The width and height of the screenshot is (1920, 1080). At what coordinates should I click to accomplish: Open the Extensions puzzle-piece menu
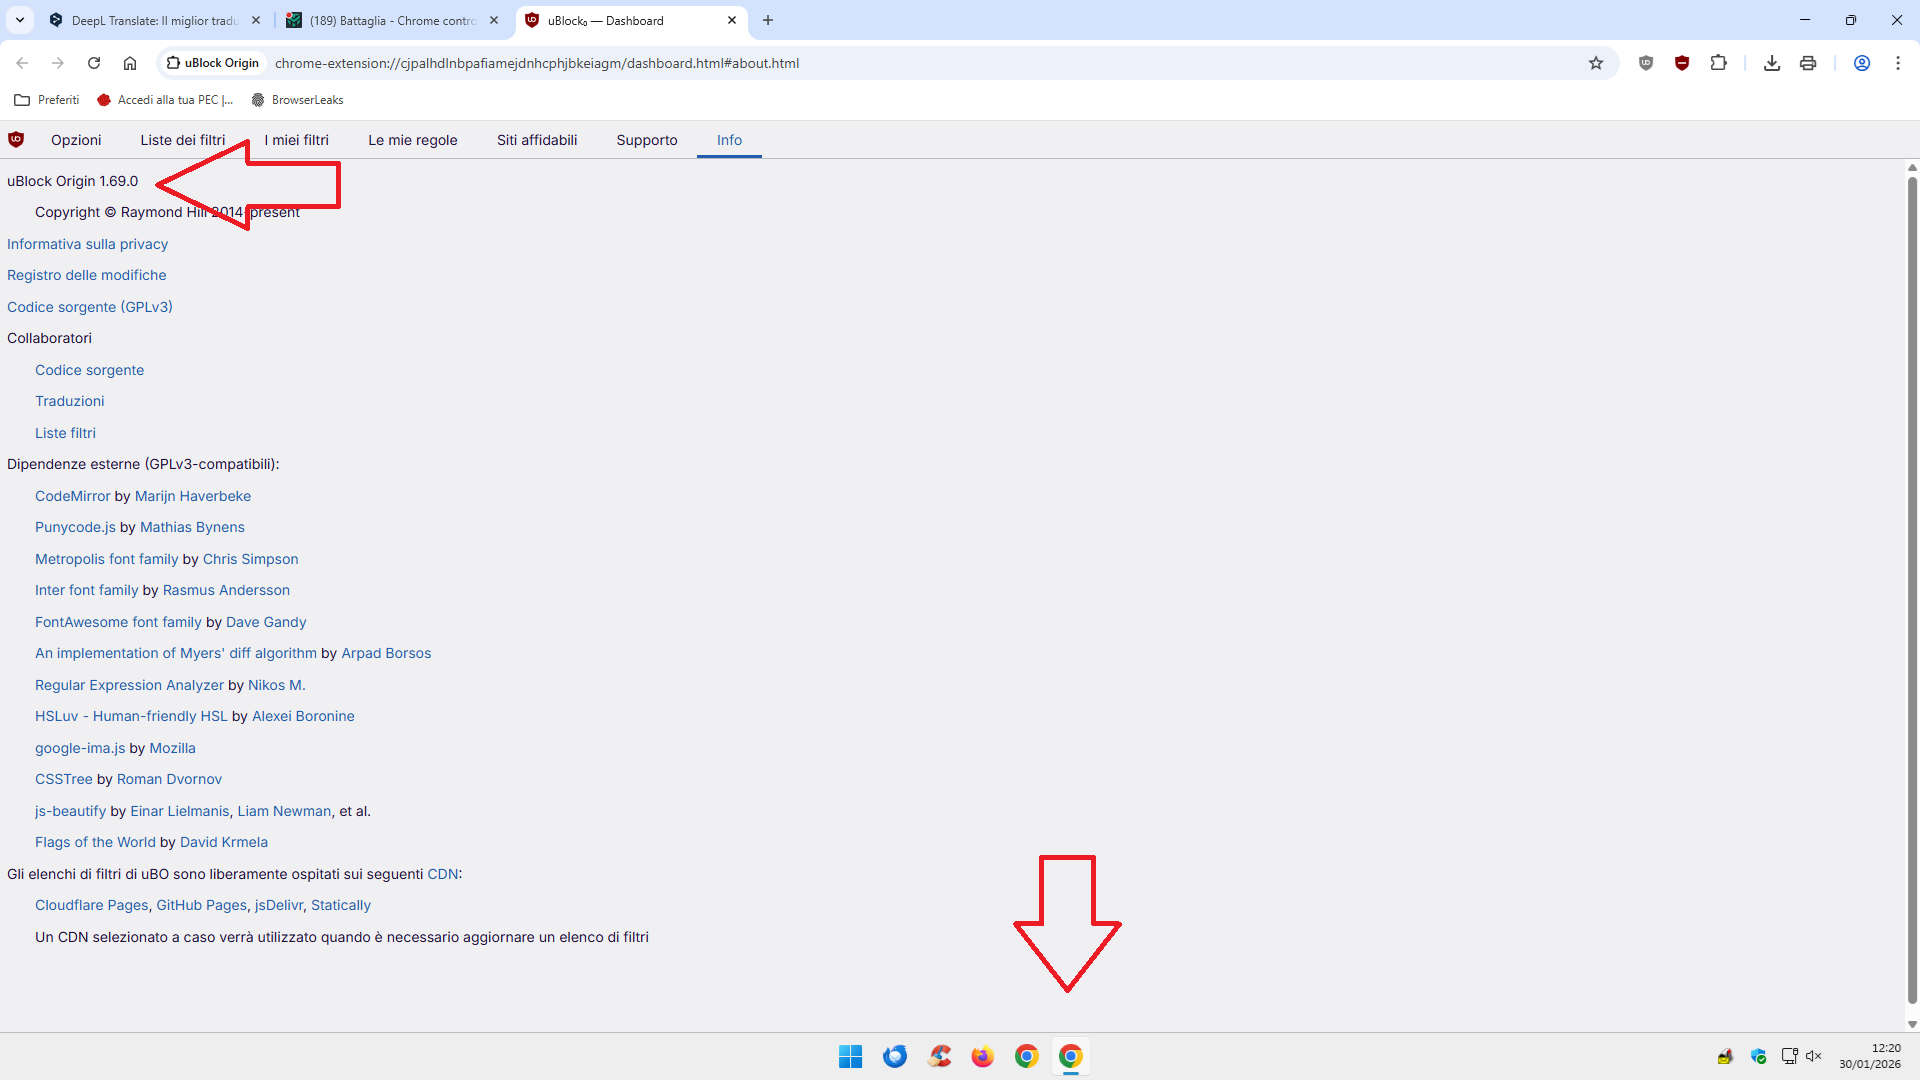pyautogui.click(x=1718, y=63)
